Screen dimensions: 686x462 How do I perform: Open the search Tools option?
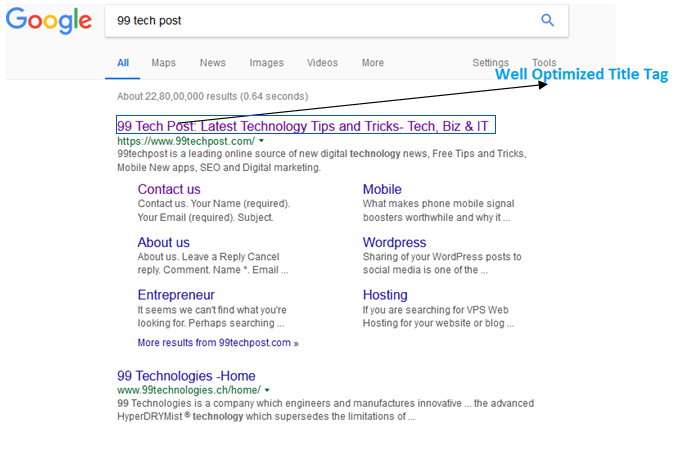pyautogui.click(x=544, y=63)
